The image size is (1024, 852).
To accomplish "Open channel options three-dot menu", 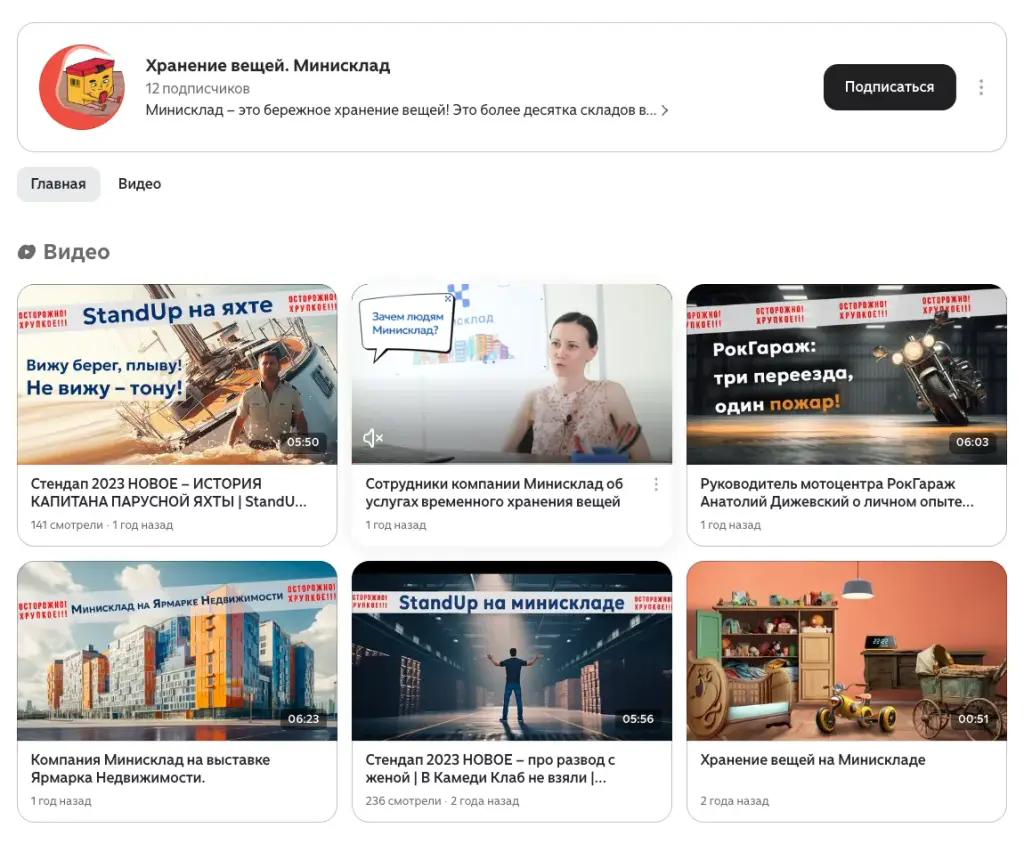I will point(981,87).
